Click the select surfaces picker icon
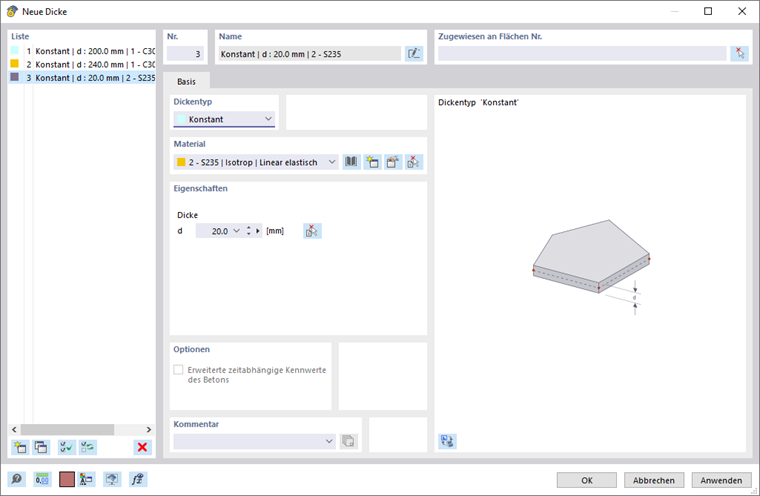 click(739, 54)
